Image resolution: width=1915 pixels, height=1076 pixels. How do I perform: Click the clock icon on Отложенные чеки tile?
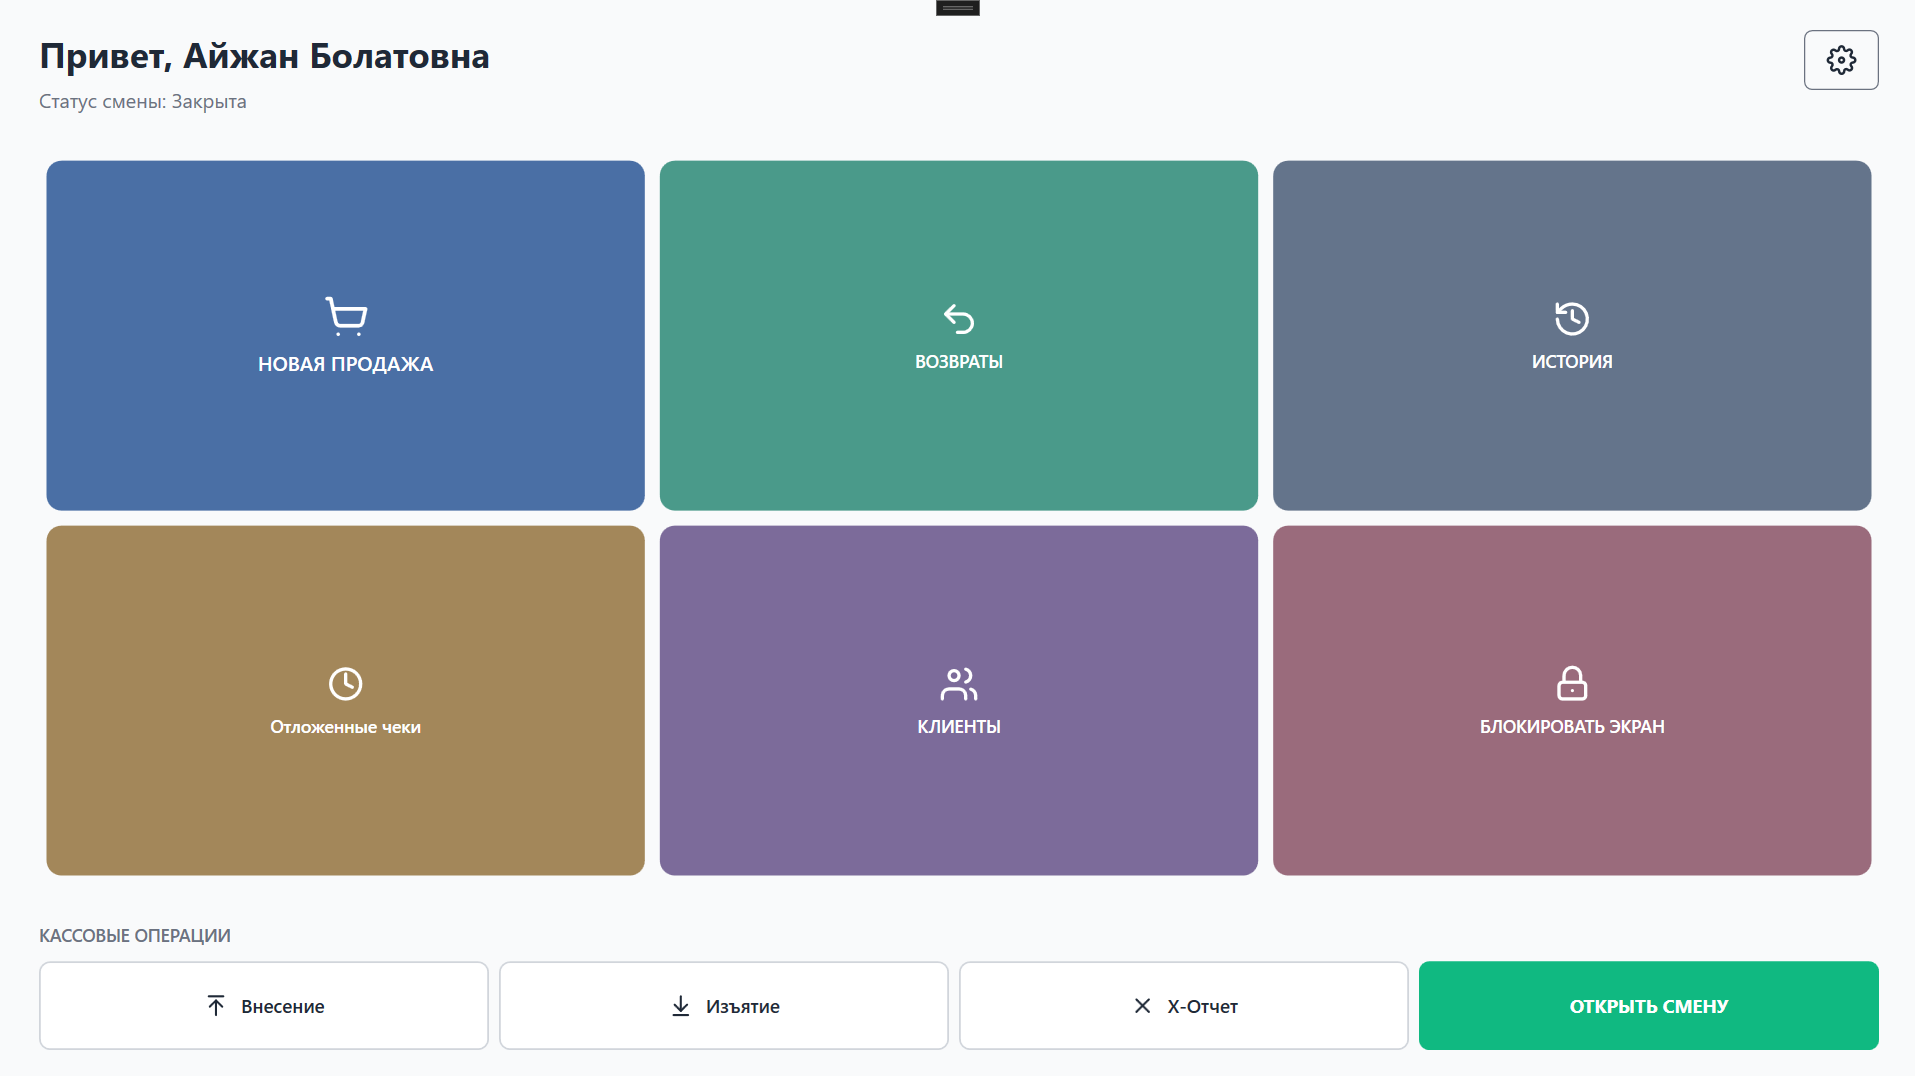point(345,683)
